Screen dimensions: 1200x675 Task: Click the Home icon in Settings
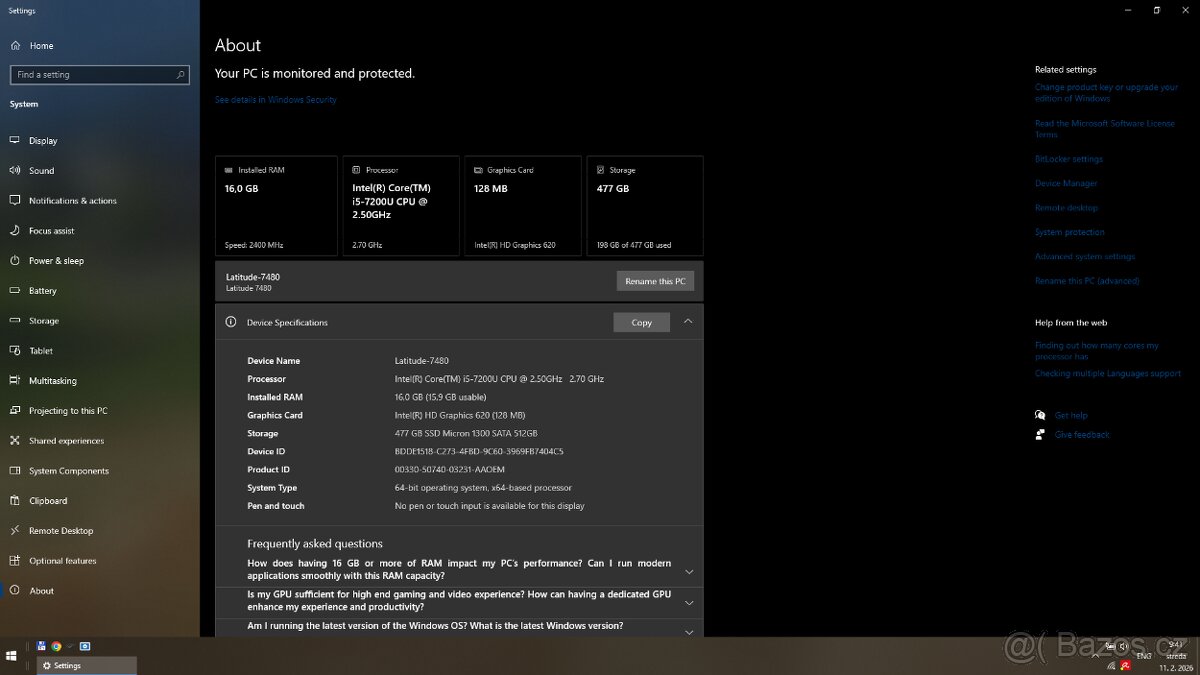point(15,45)
